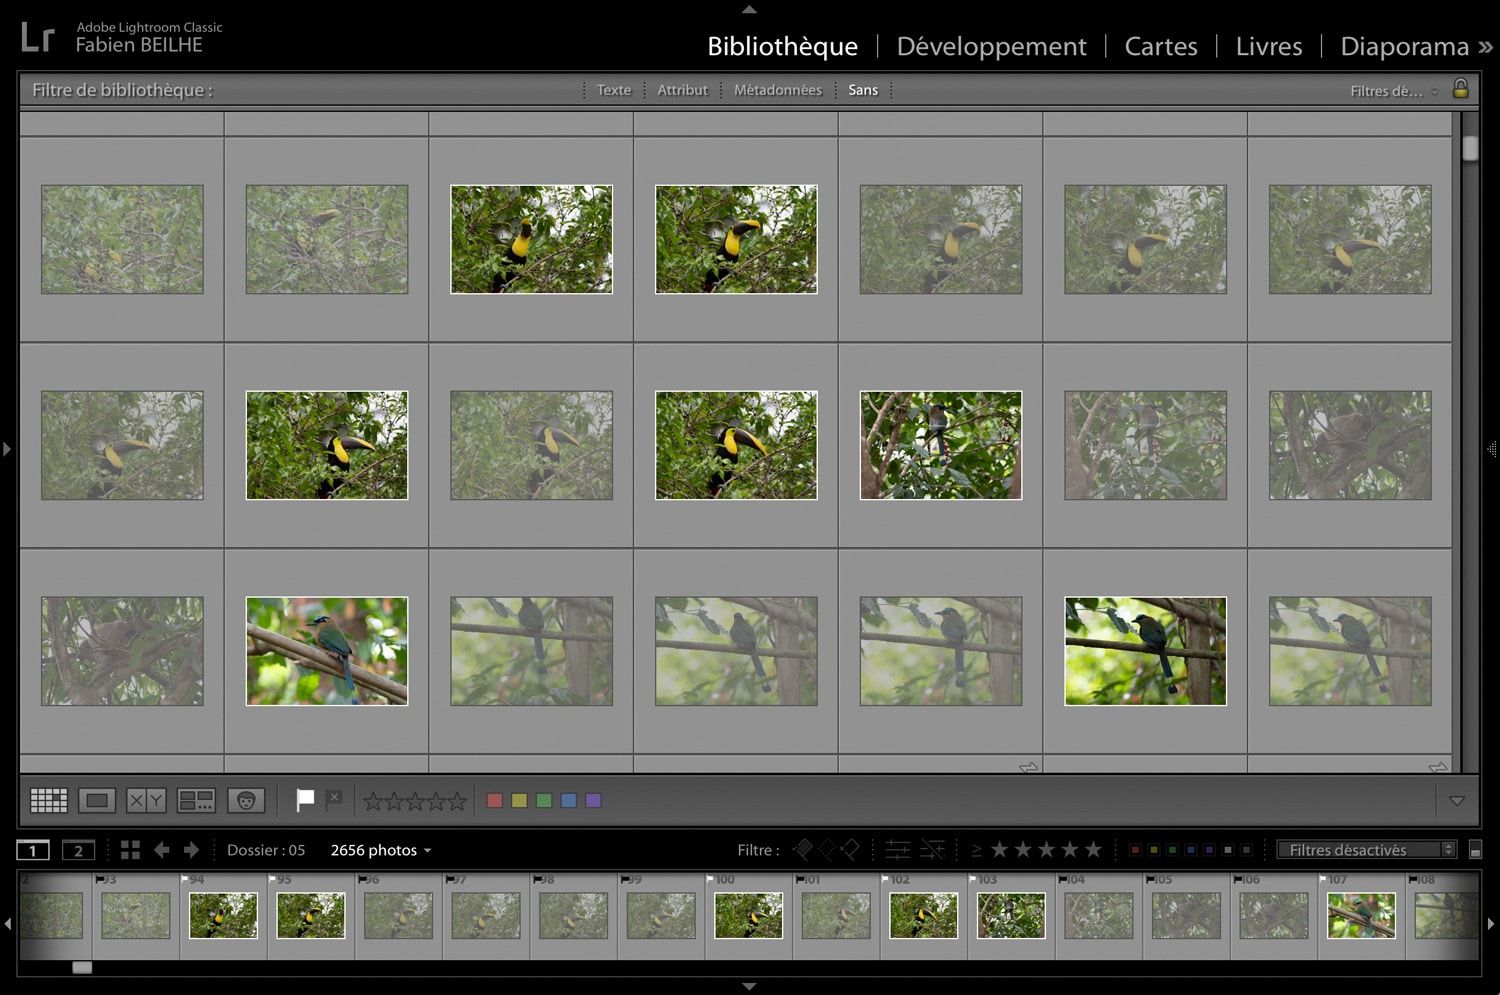This screenshot has height=995, width=1500.
Task: Toggle the library filter lock
Action: tap(1460, 89)
